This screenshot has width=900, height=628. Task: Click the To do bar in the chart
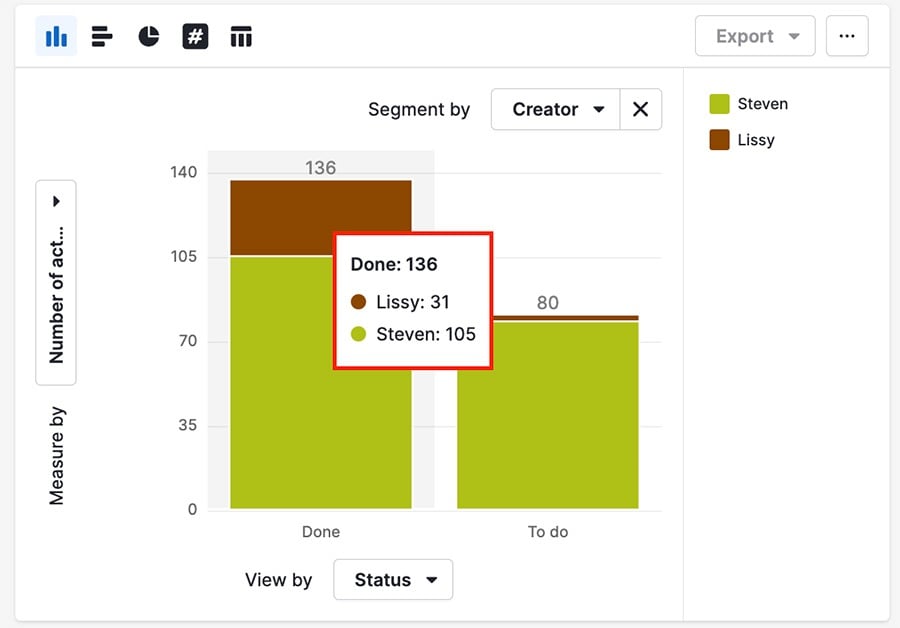[547, 420]
